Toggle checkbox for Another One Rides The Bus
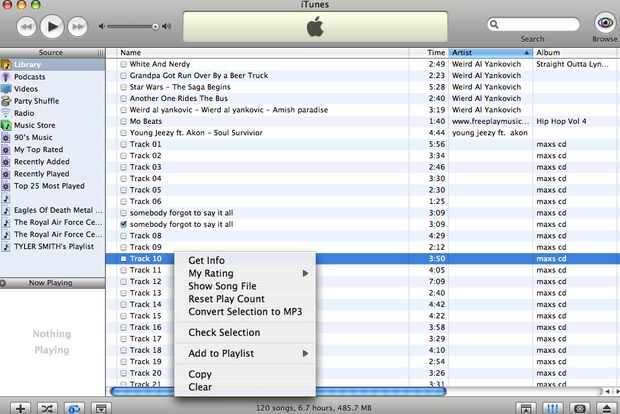The width and height of the screenshot is (620, 414). click(x=123, y=98)
